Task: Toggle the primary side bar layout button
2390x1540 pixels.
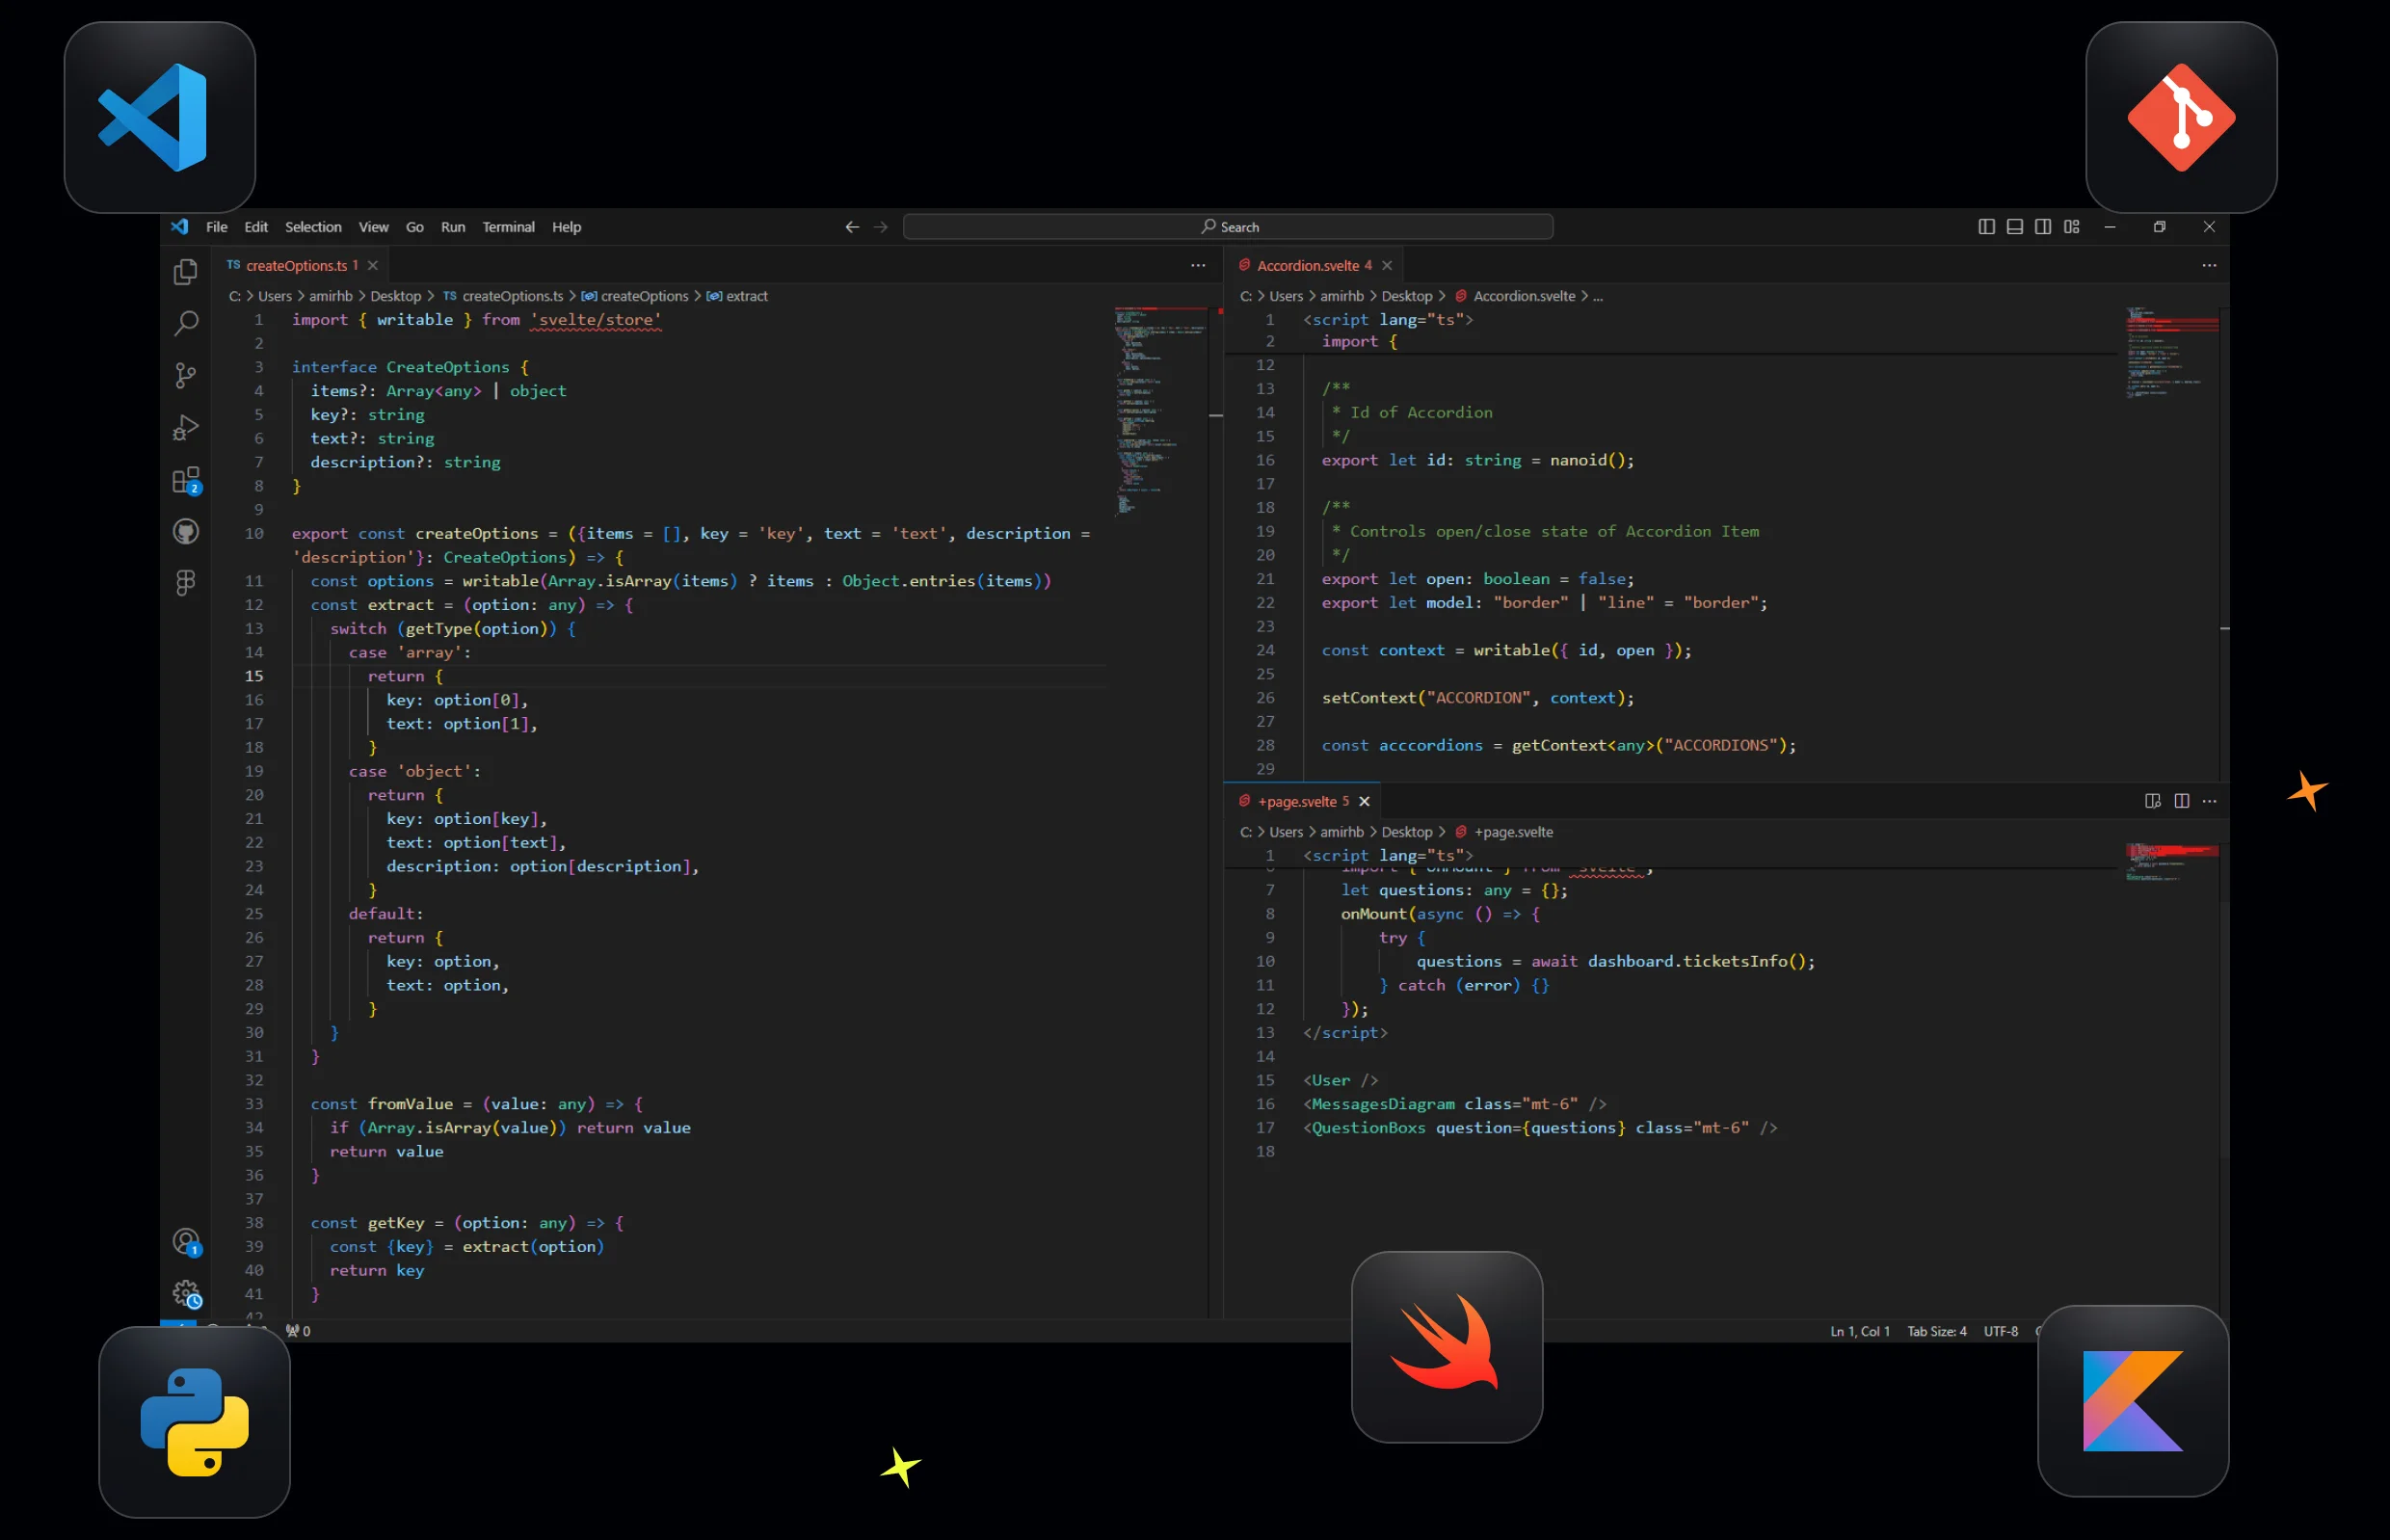Action: [x=1986, y=227]
